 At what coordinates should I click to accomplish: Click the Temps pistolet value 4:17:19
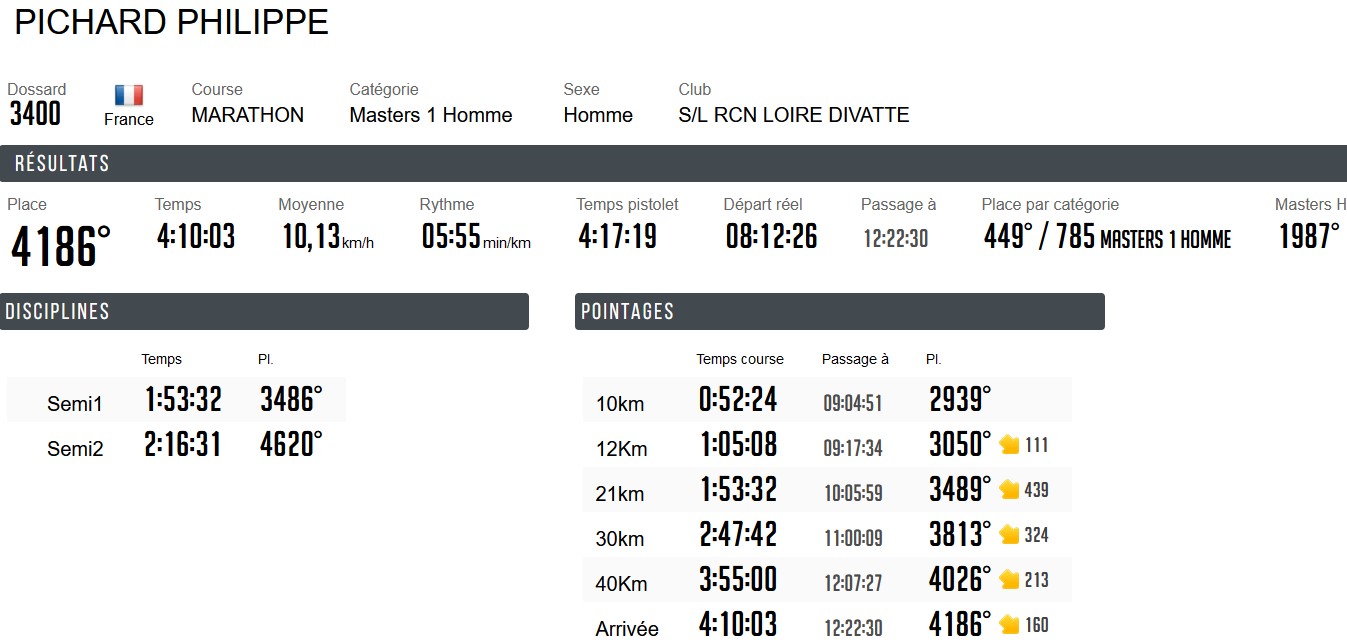click(618, 237)
